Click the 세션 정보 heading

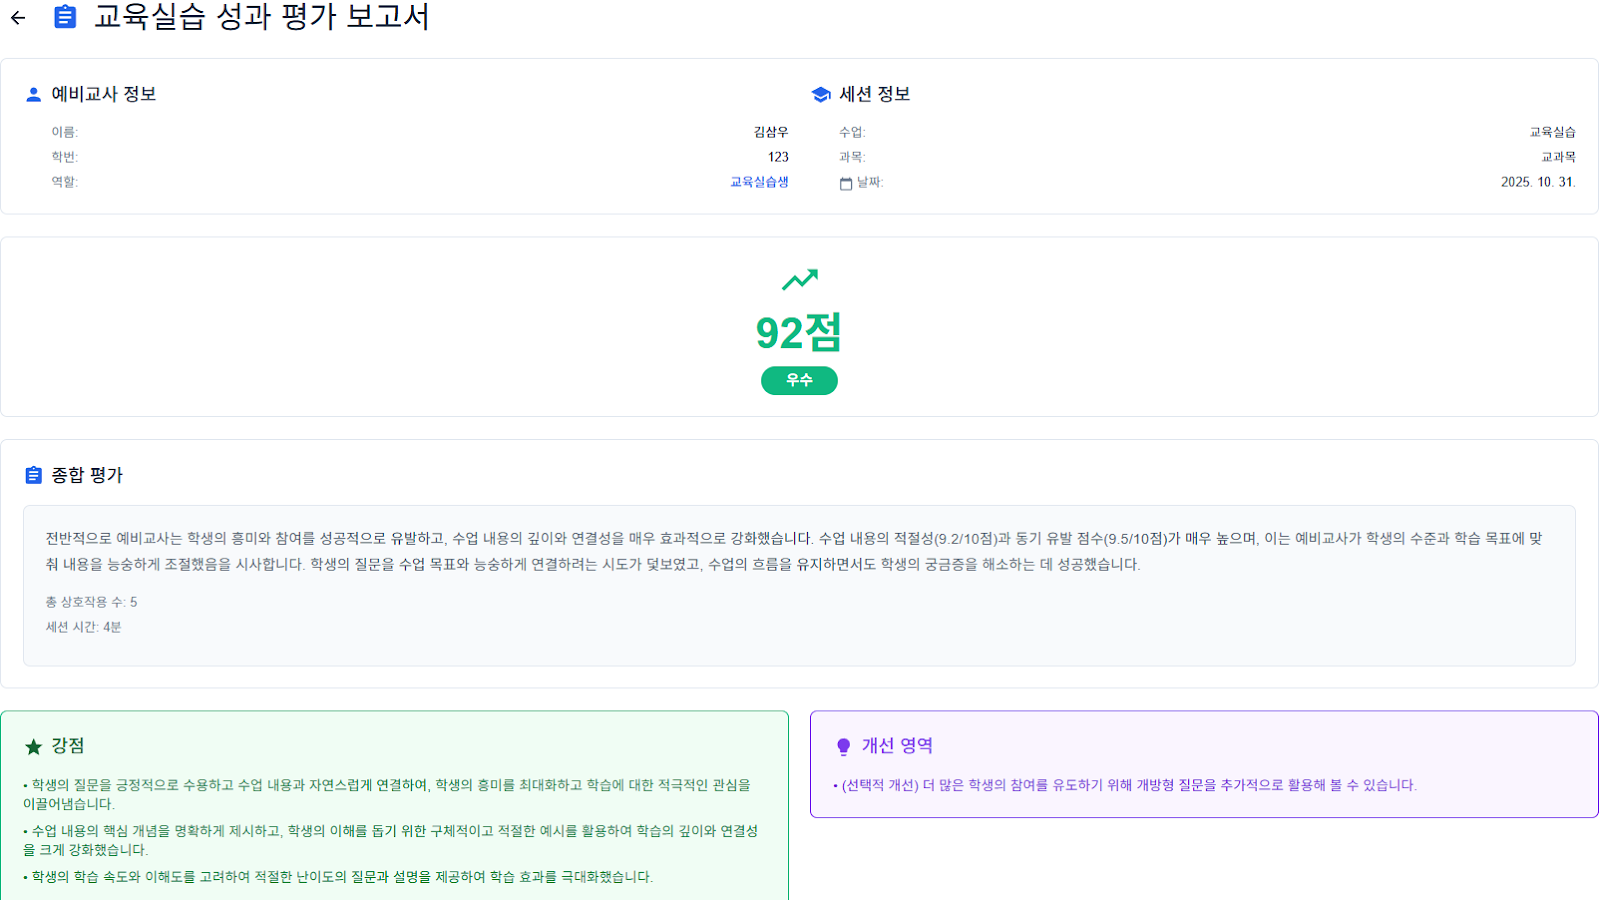(874, 94)
